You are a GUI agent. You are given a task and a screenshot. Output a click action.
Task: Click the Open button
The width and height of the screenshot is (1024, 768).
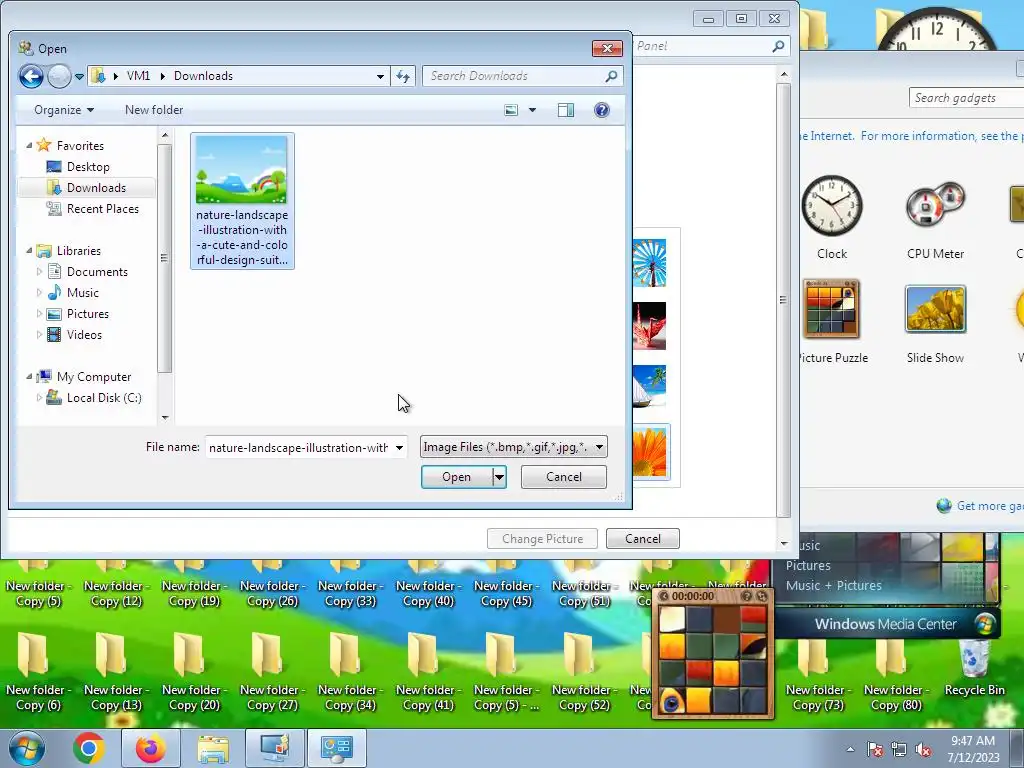(456, 477)
